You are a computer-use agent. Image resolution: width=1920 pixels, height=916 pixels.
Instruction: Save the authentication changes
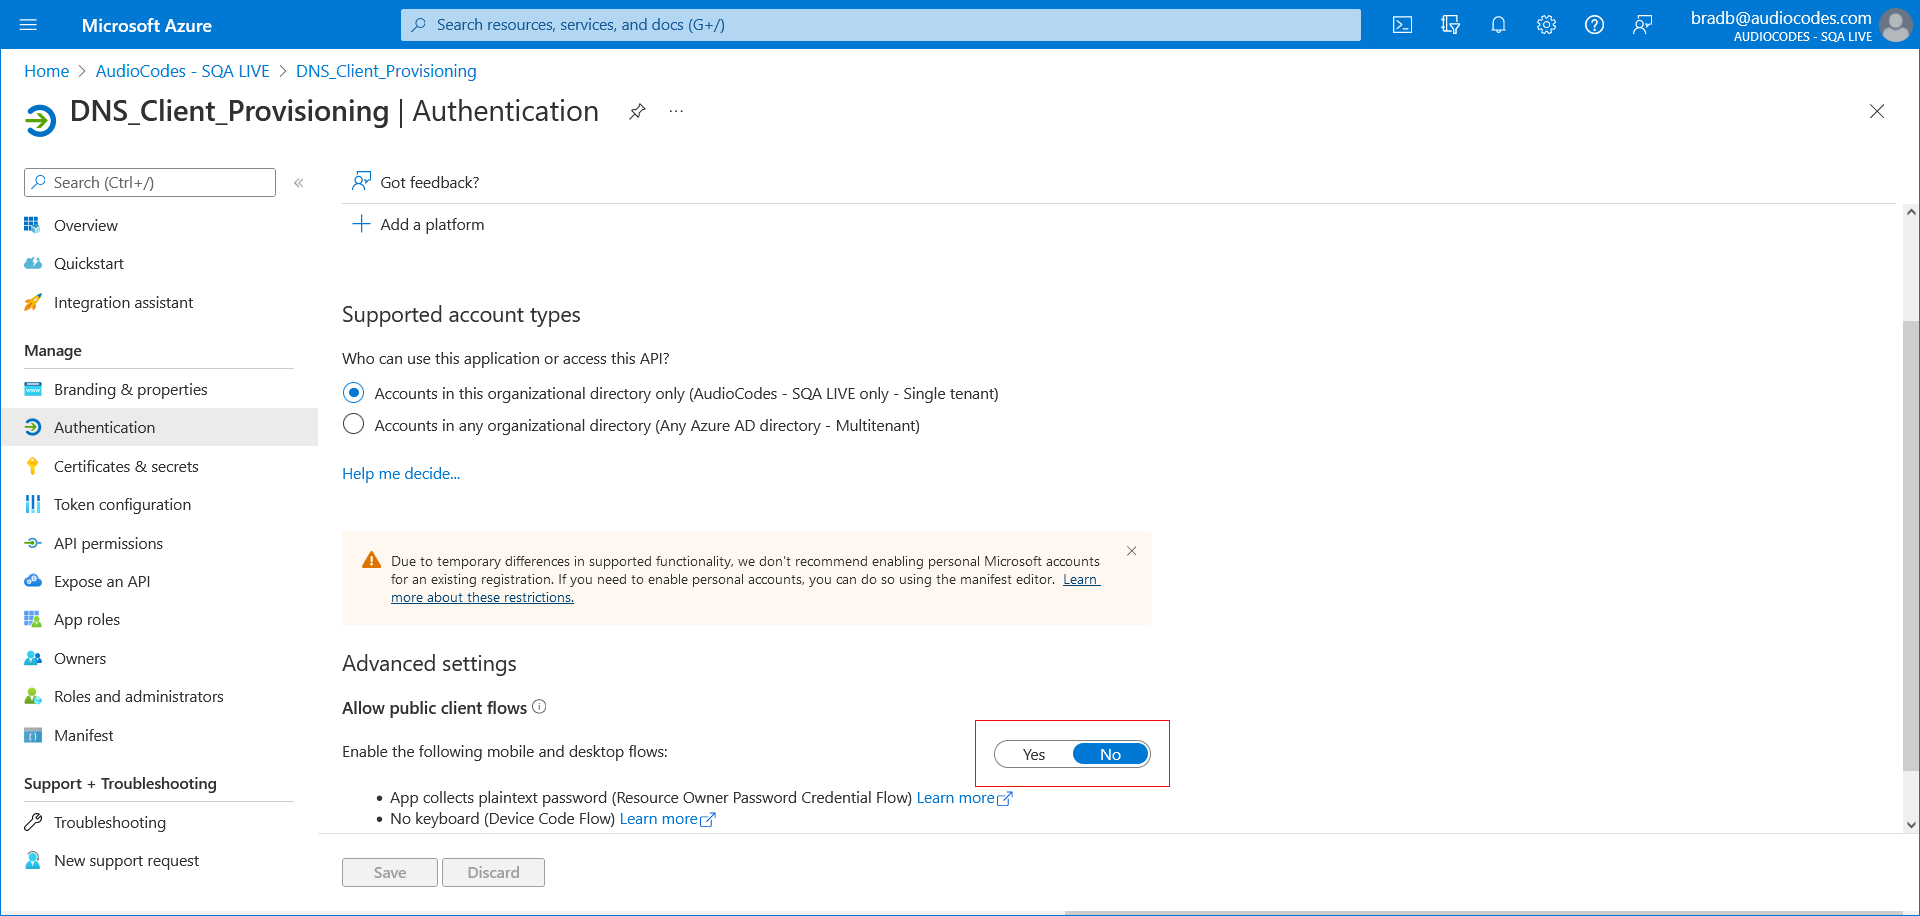click(x=389, y=871)
